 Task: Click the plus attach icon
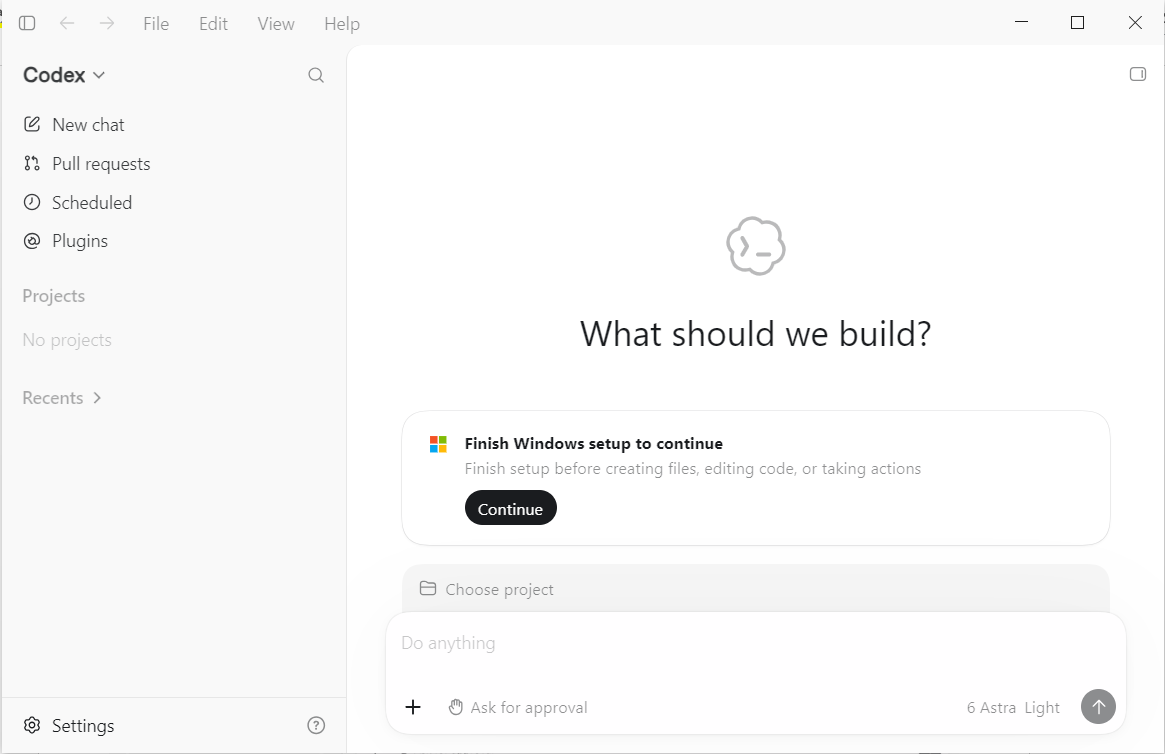(413, 707)
